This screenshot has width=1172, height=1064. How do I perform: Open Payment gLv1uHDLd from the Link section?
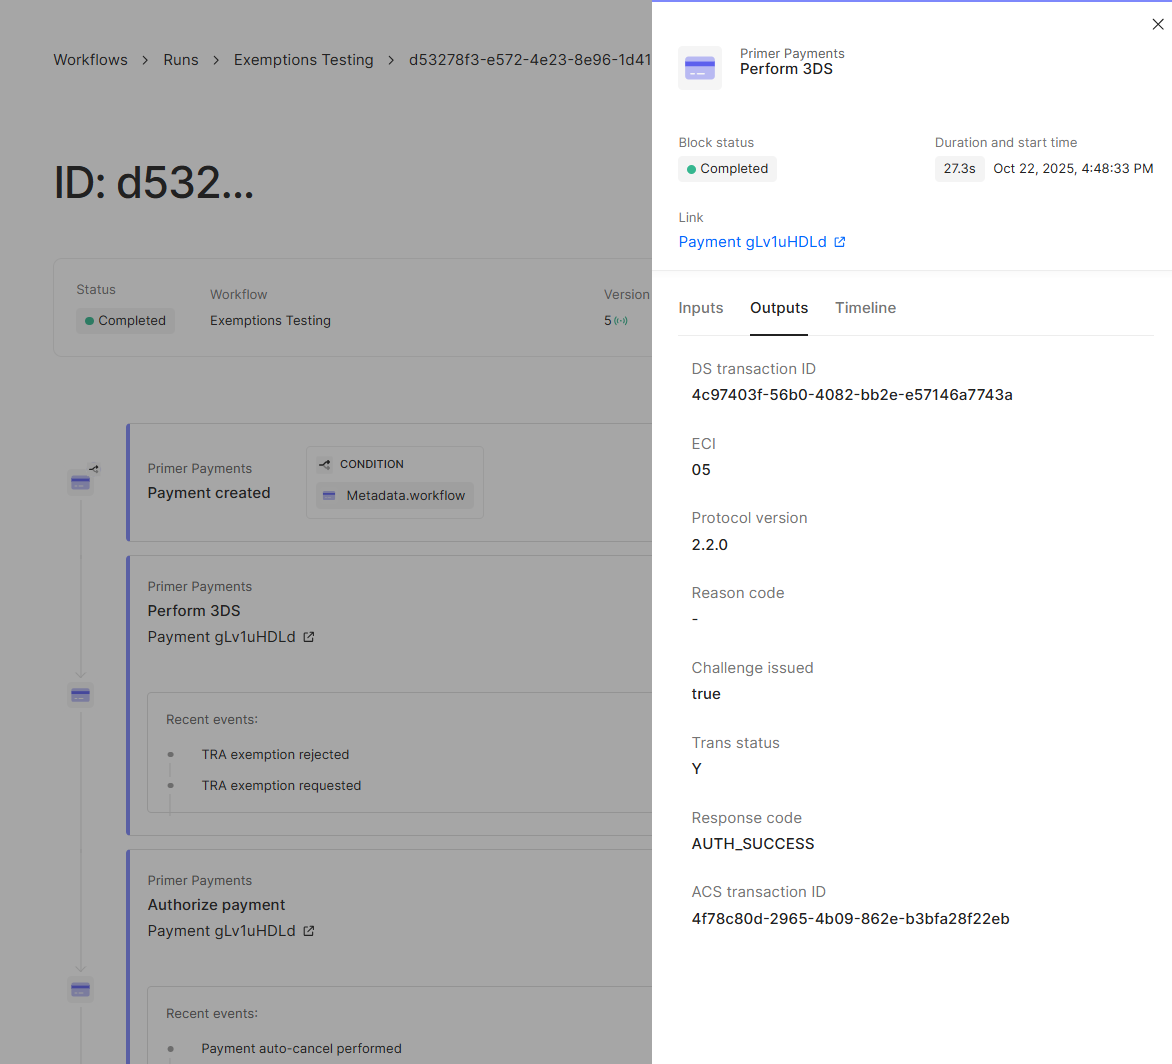pyautogui.click(x=754, y=241)
